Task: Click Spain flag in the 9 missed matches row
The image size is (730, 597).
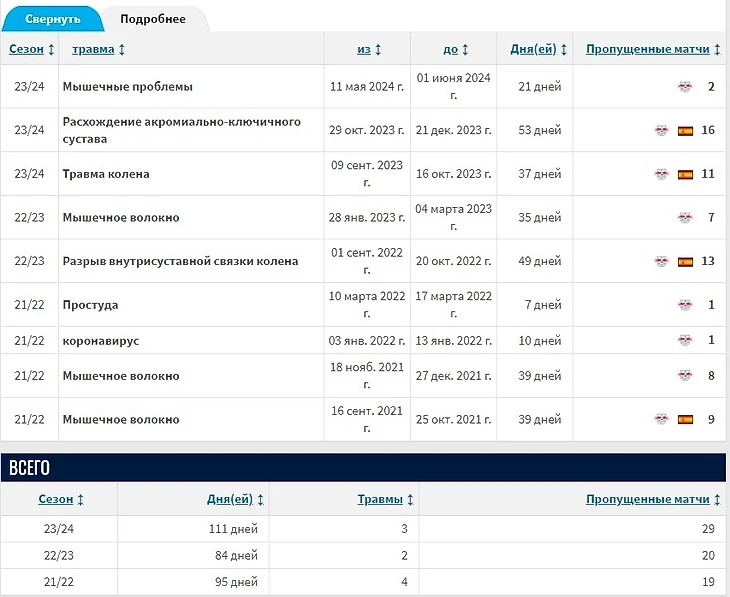Action: (x=685, y=420)
